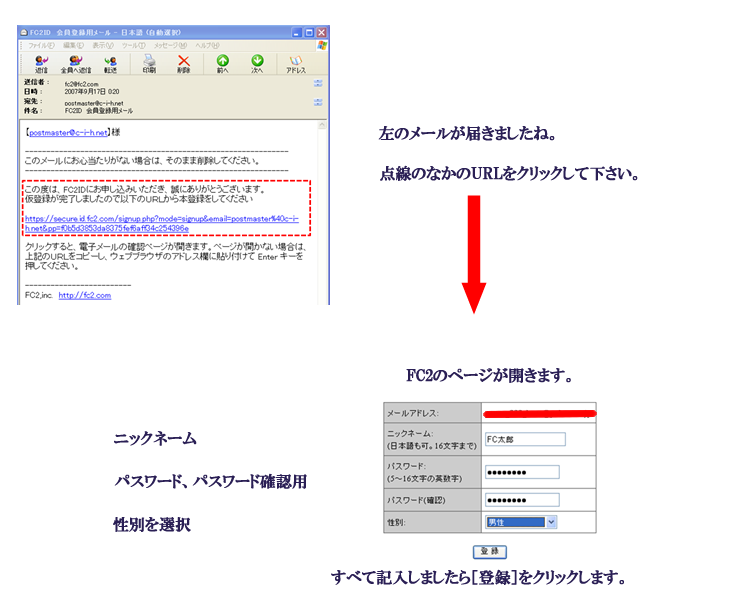The height and width of the screenshot is (600, 750).
Task: Click the postmaster@c-i-h.net greeting link
Action: 68,133
